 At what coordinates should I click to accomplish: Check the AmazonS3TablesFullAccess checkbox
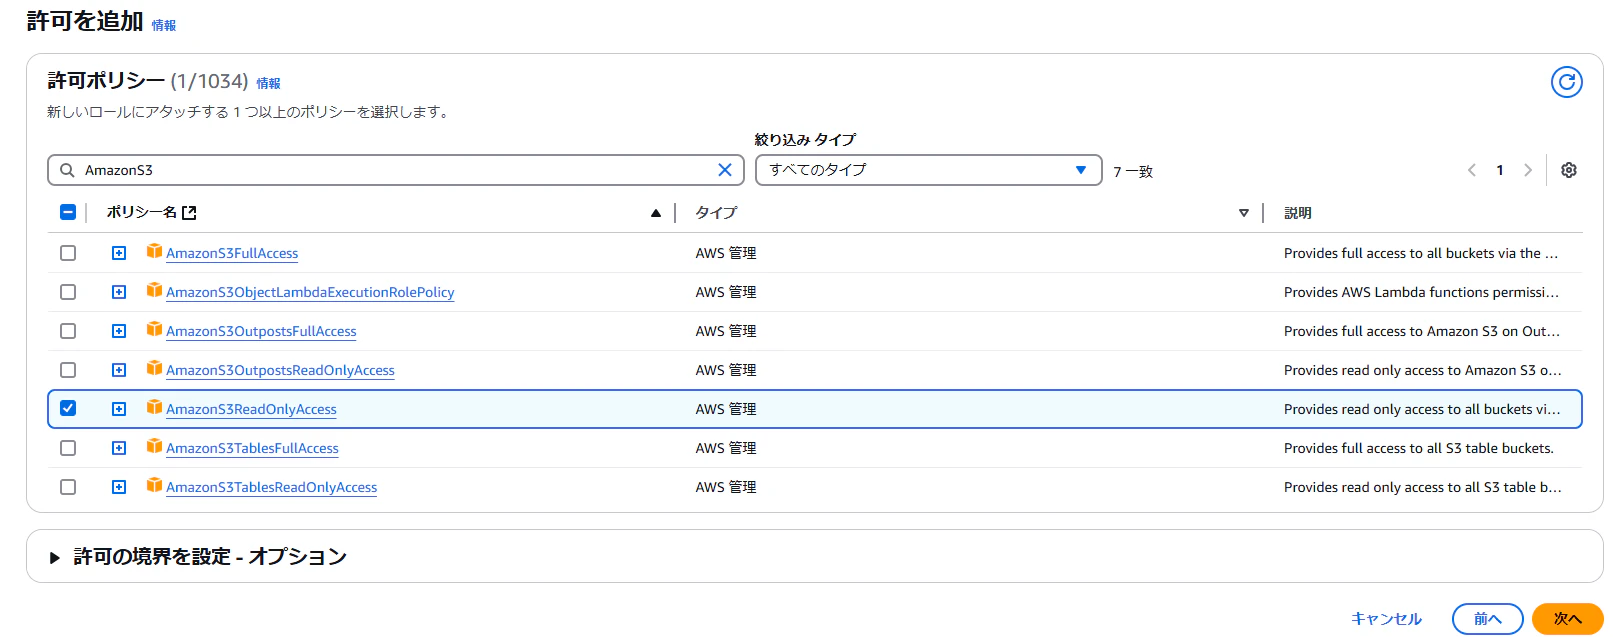click(68, 448)
